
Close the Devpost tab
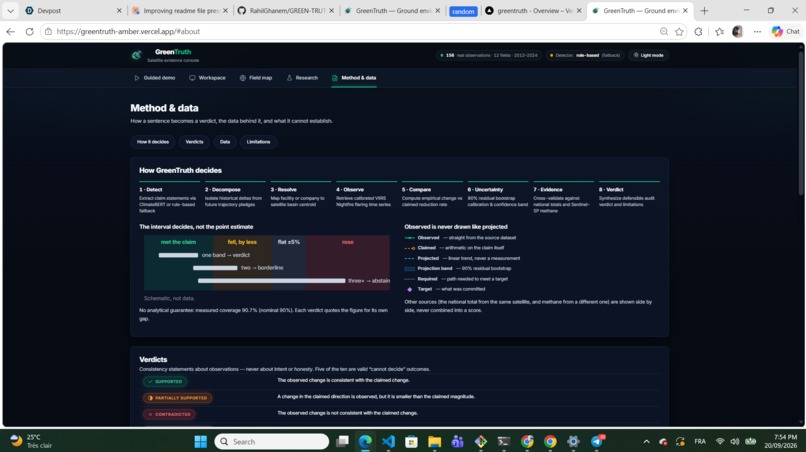coord(119,10)
